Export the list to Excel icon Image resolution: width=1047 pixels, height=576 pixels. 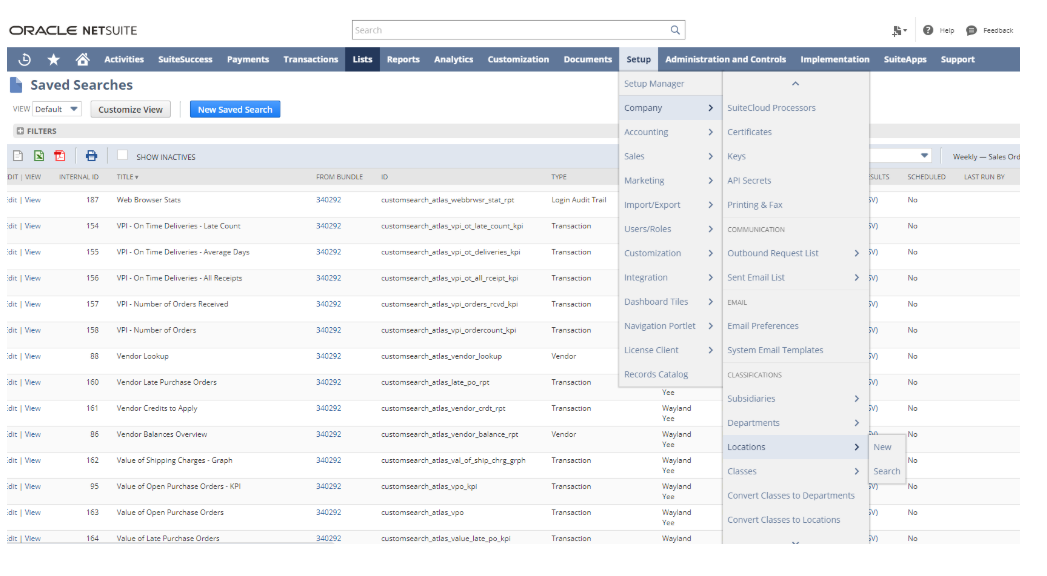39,156
